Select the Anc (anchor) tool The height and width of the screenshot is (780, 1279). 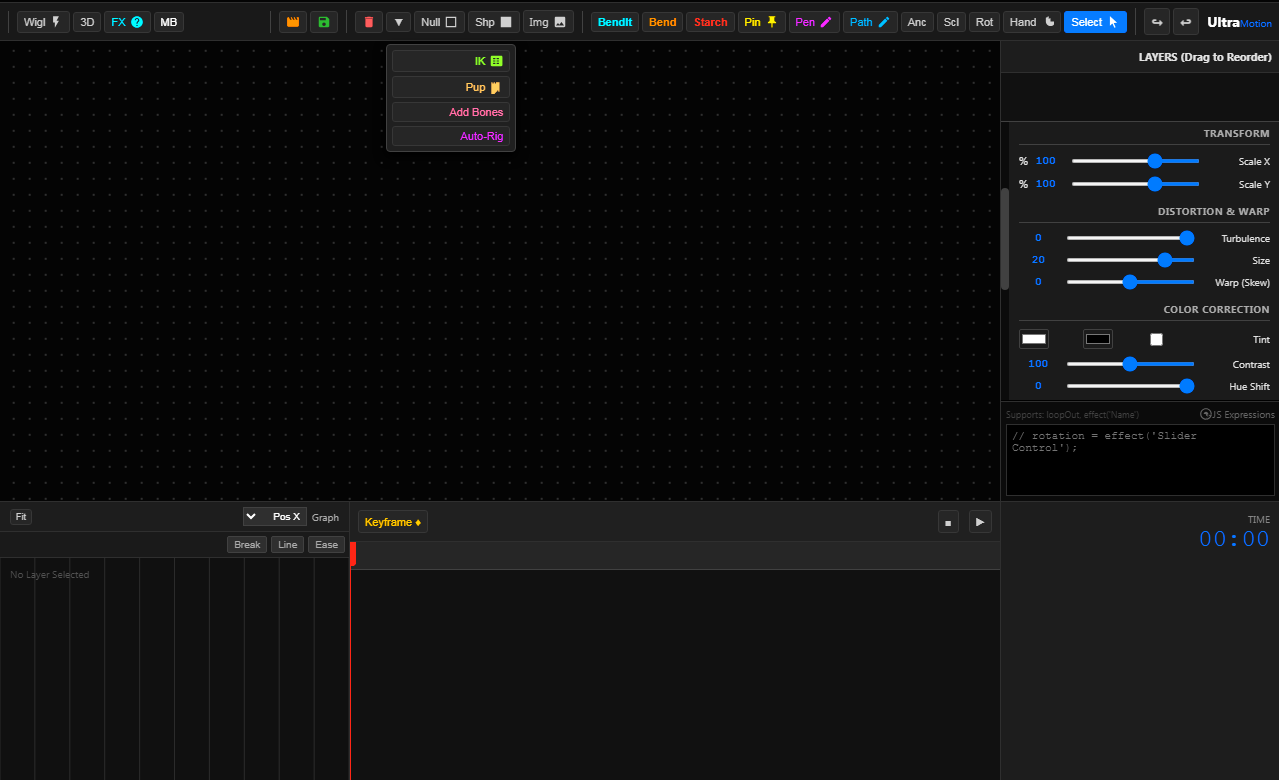pyautogui.click(x=916, y=21)
